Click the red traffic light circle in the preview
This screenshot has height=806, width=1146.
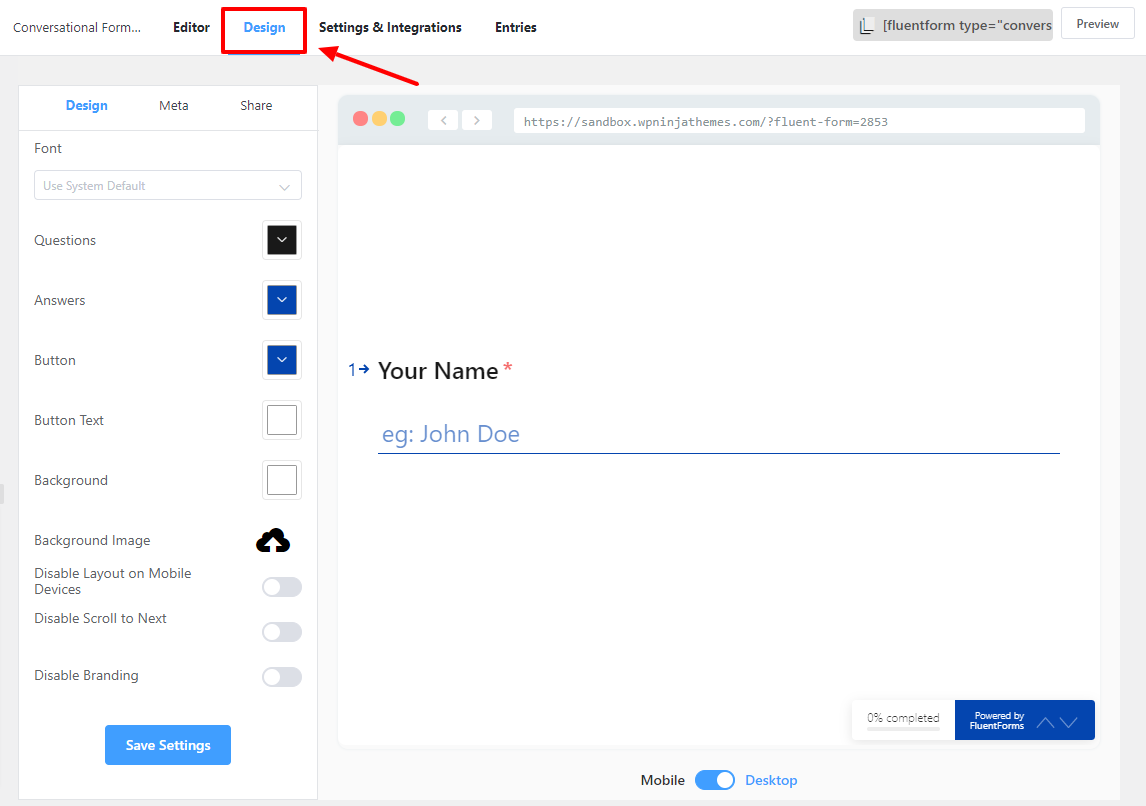[359, 117]
